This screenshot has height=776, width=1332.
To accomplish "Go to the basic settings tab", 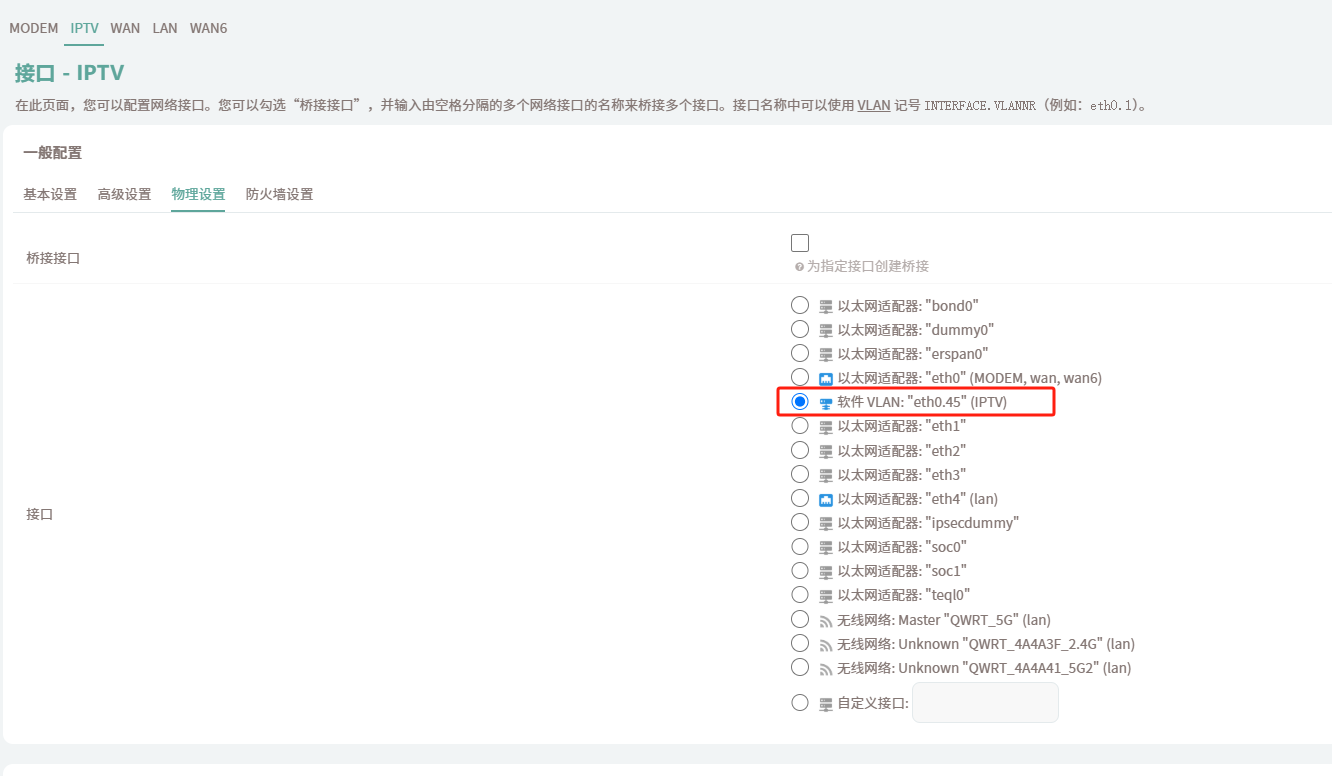I will point(50,194).
